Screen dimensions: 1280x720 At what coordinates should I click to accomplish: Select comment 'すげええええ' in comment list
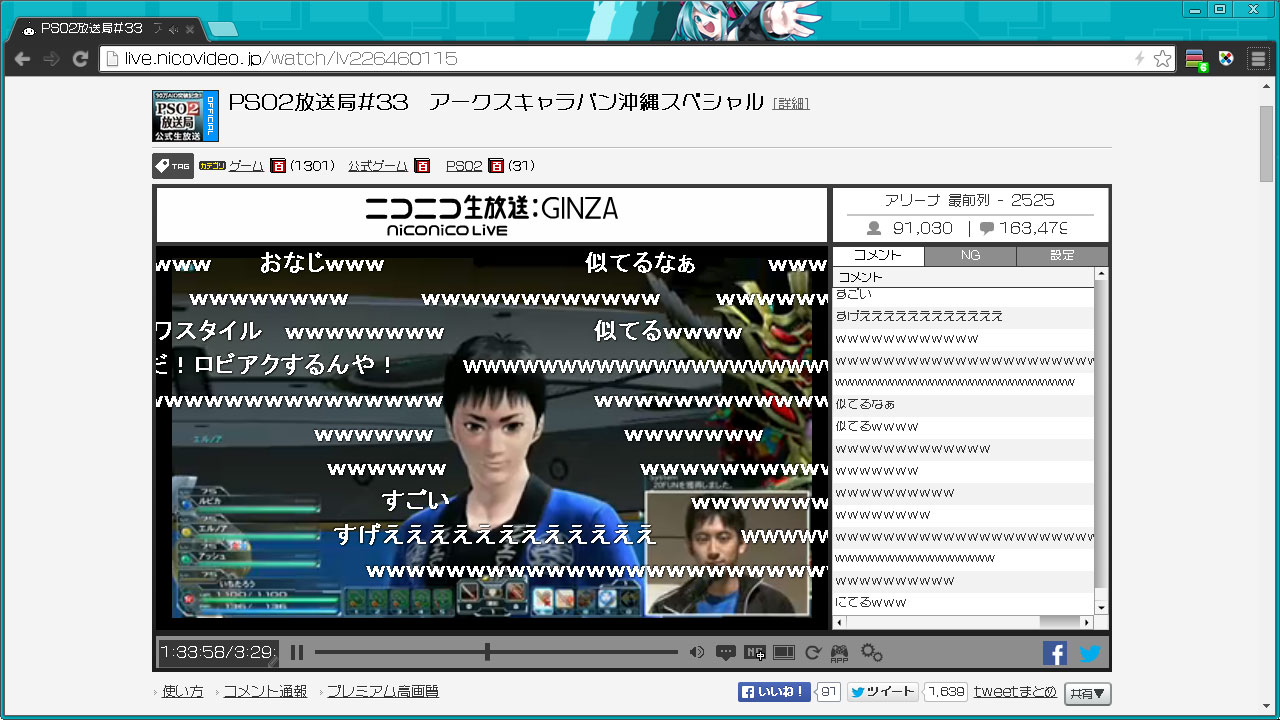pyautogui.click(x=964, y=317)
